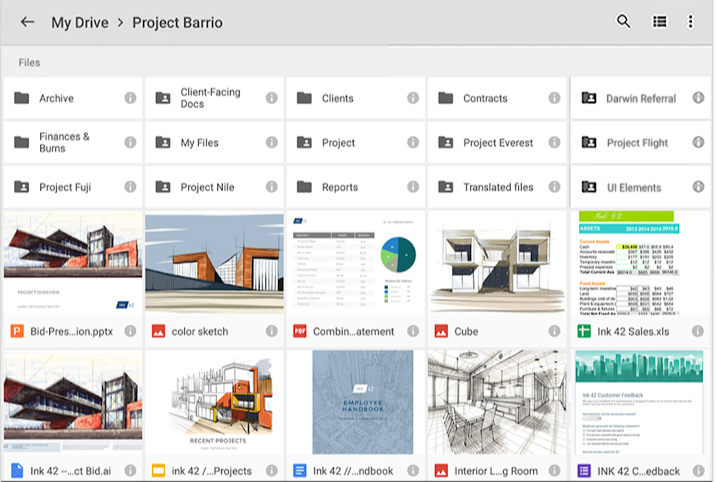Image resolution: width=716 pixels, height=482 pixels.
Task: Show details for Clients folder
Action: 413,98
